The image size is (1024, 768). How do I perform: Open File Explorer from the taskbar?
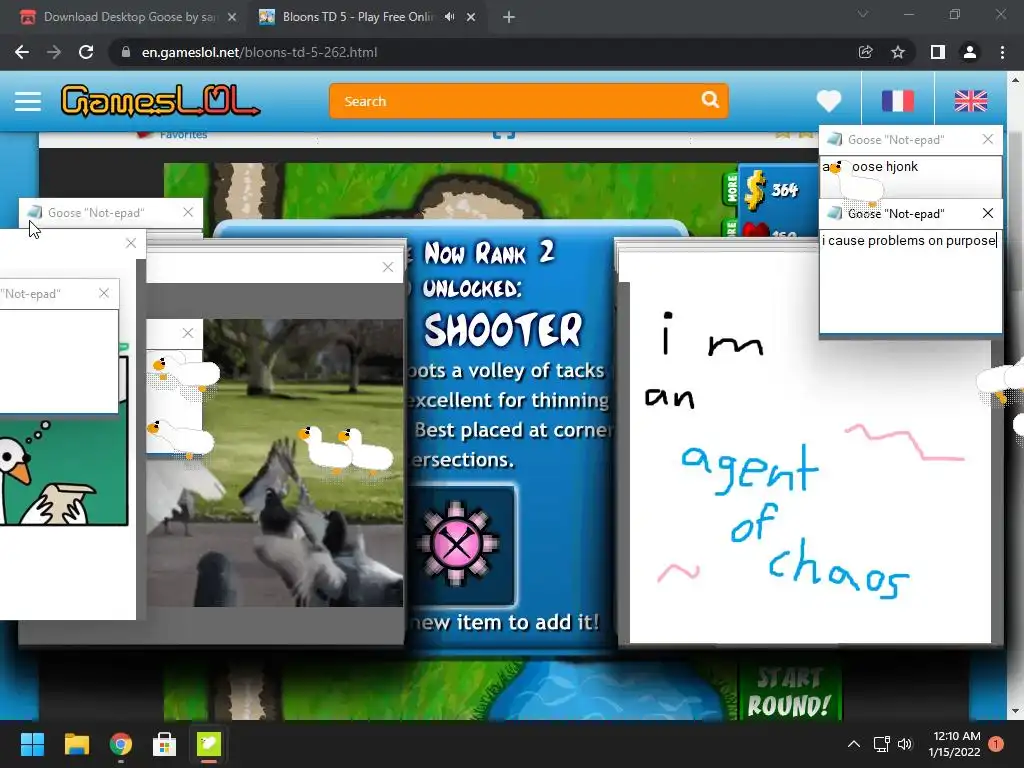76,744
